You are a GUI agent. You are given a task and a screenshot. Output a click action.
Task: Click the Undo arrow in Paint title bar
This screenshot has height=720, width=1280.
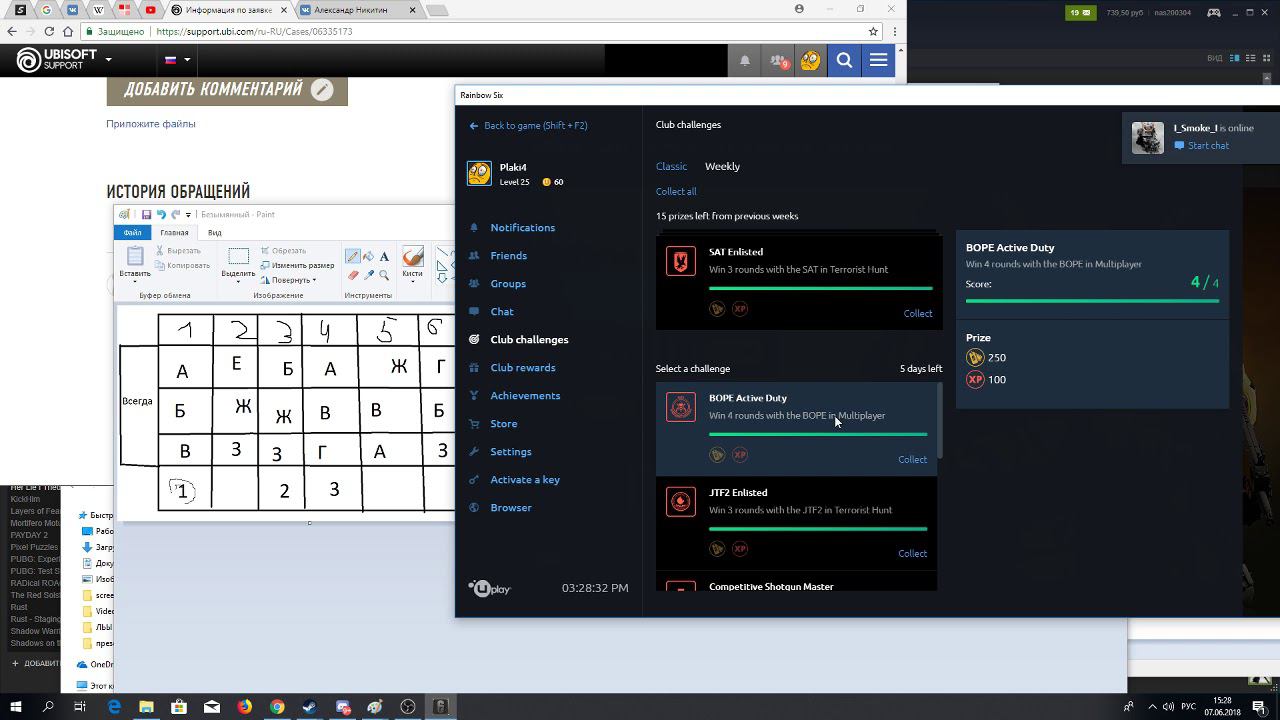point(160,214)
